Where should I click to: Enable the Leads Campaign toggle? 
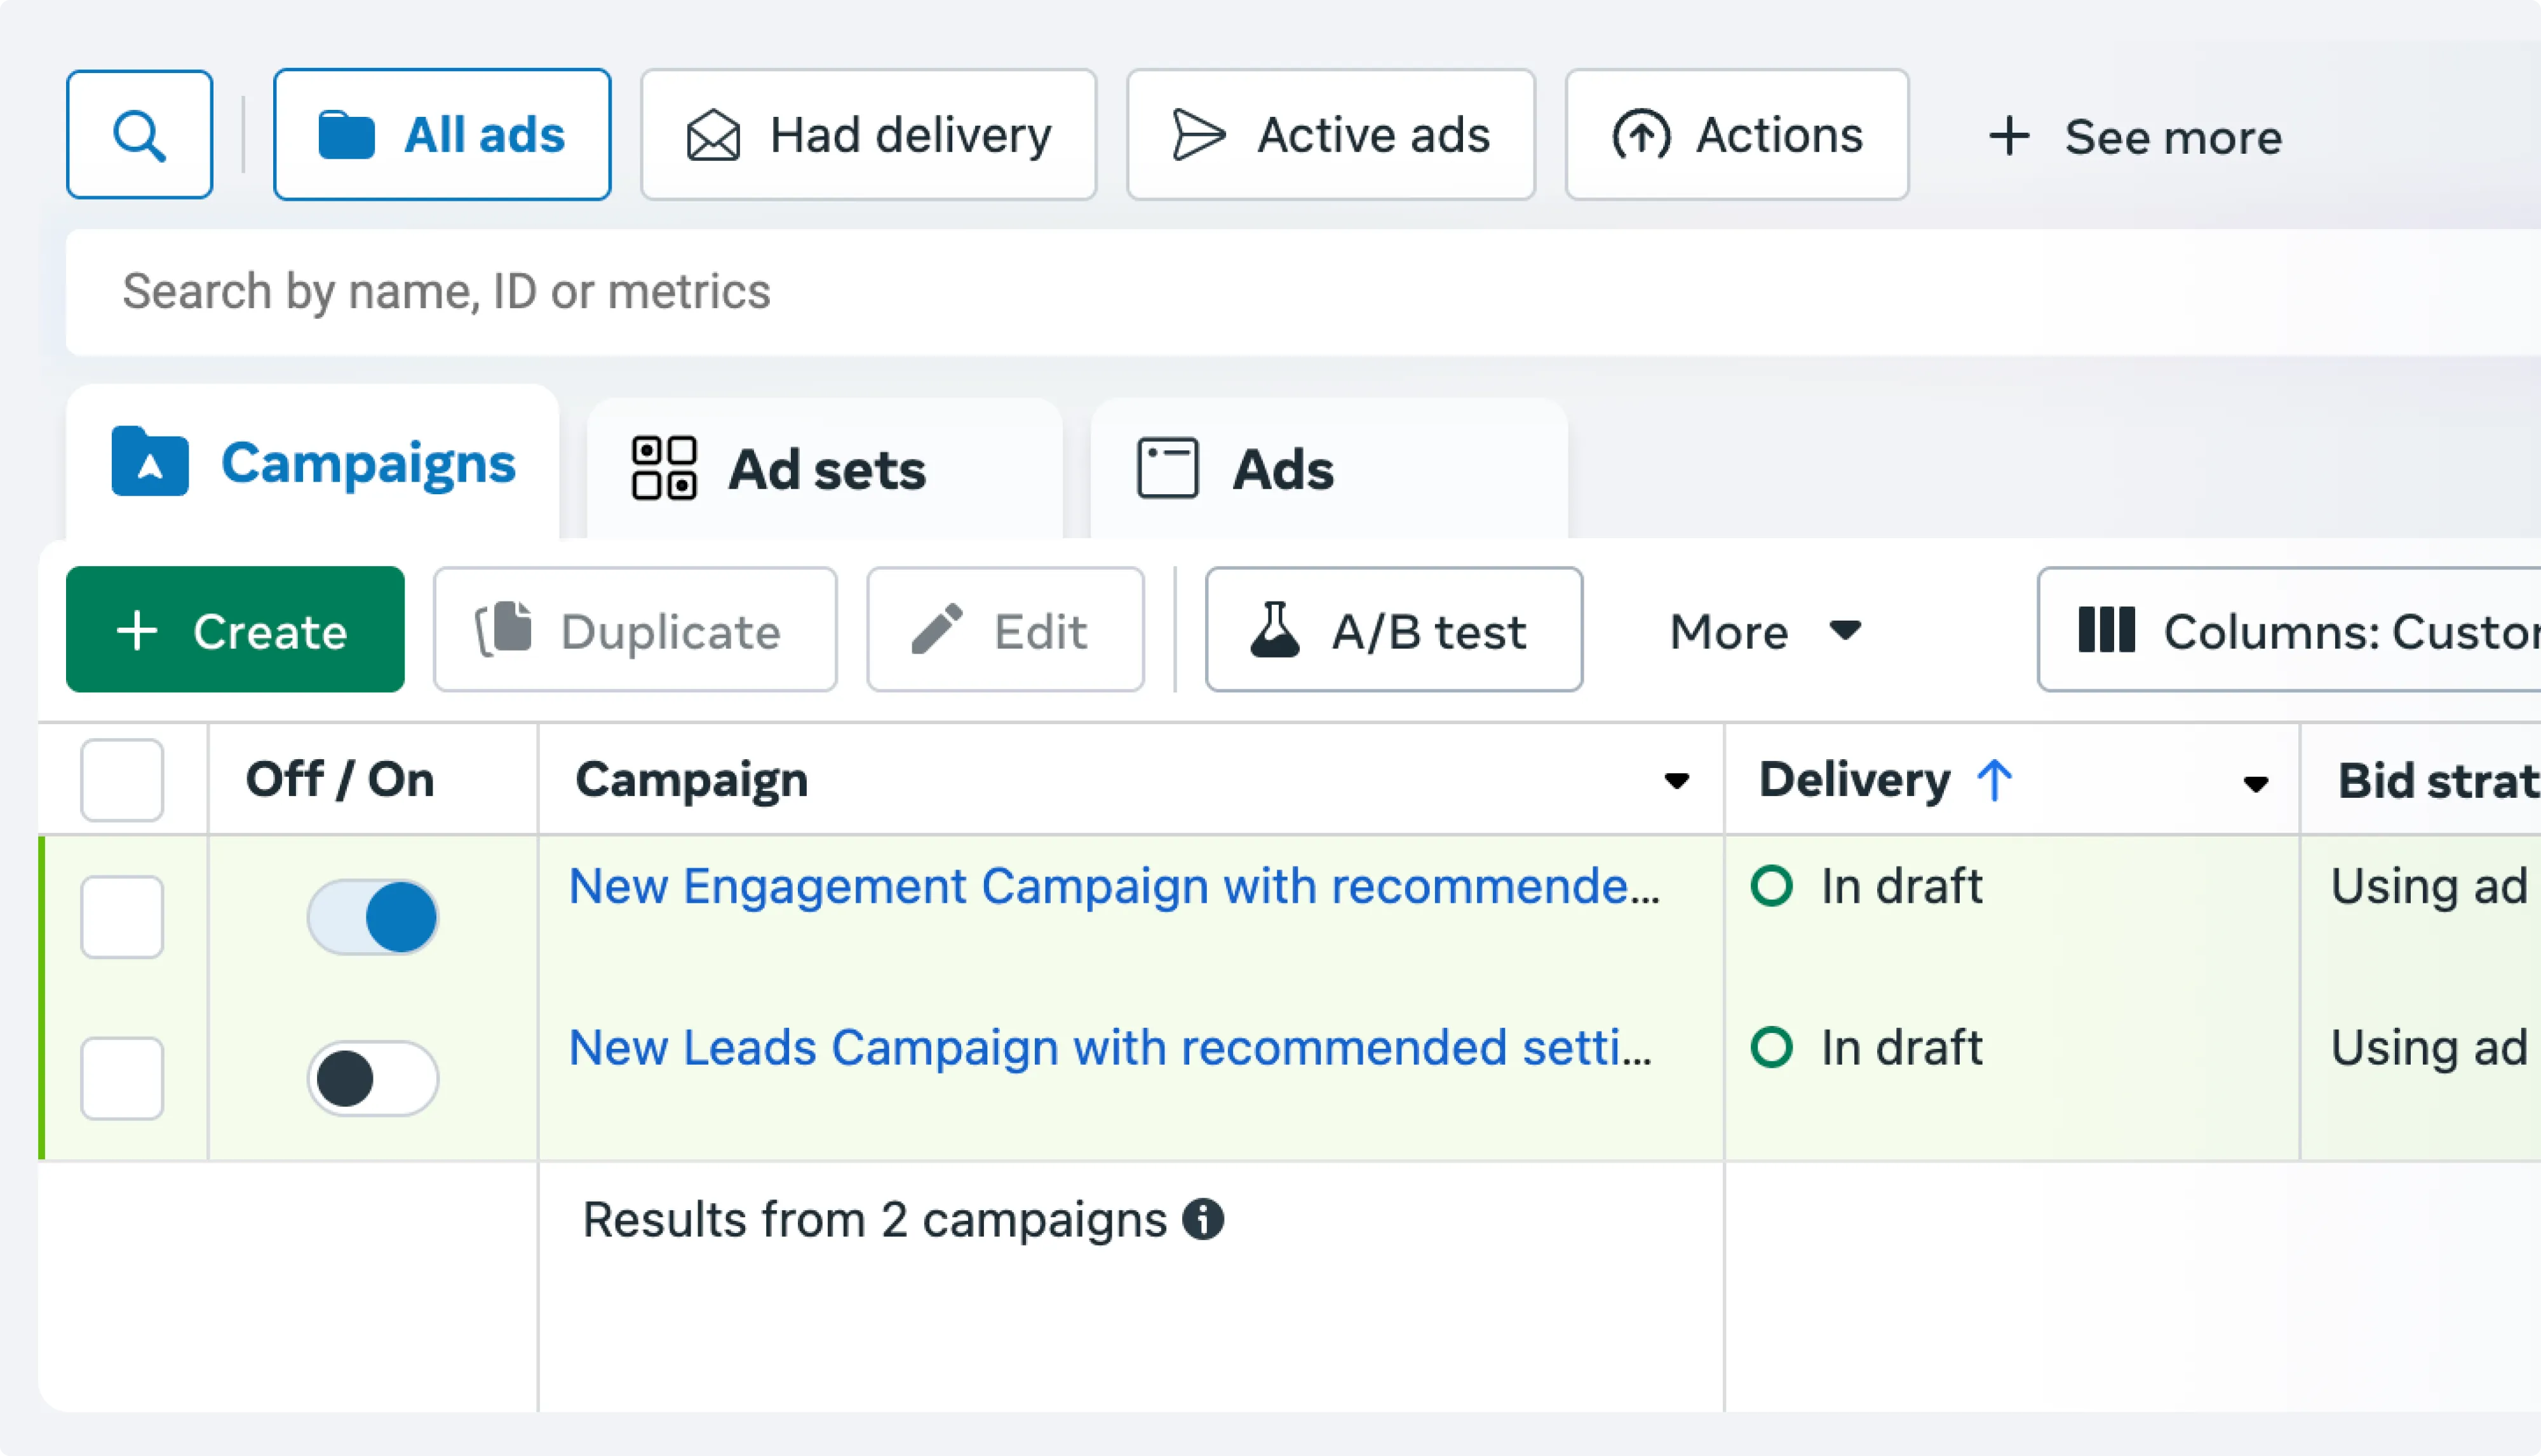point(373,1079)
